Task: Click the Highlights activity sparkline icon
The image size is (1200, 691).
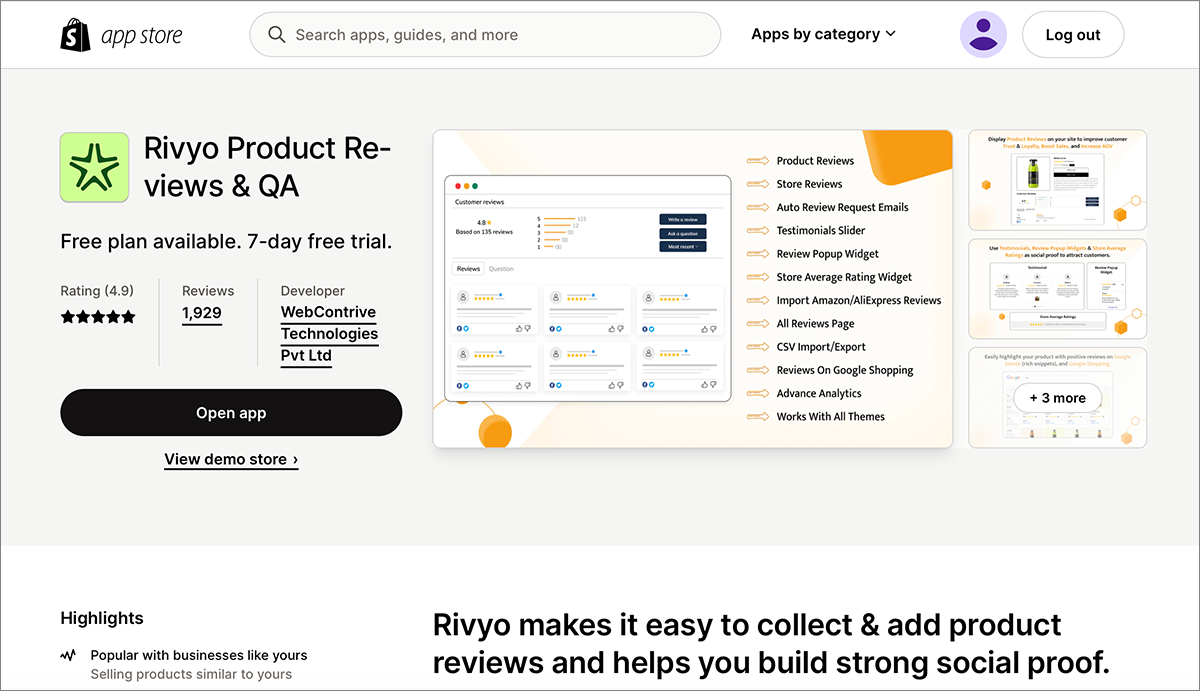Action: coord(68,656)
